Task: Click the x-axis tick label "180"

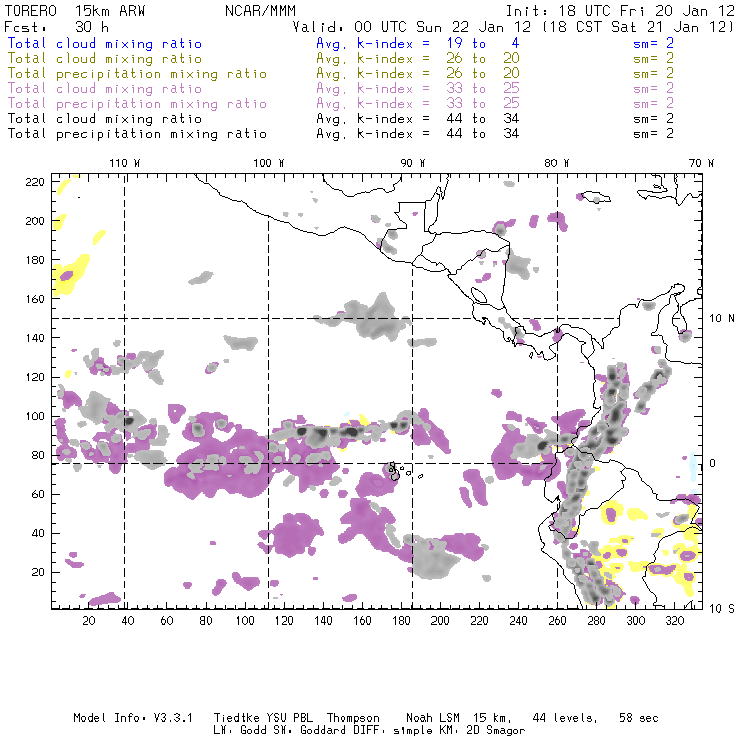Action: pos(401,621)
